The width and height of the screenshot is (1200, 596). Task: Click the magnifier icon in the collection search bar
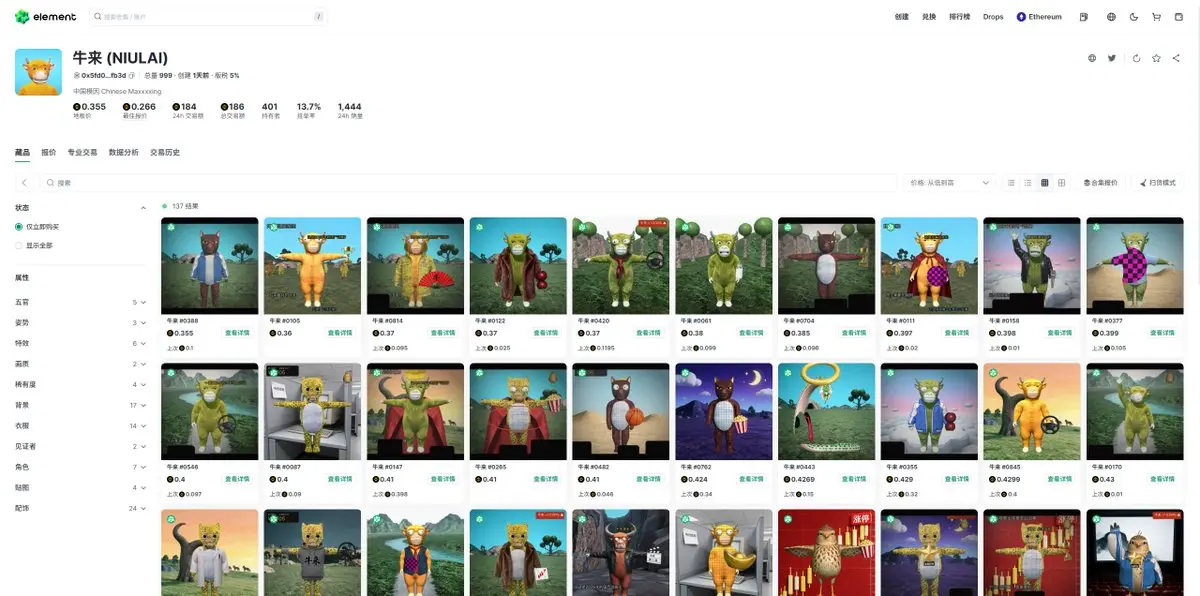point(50,183)
